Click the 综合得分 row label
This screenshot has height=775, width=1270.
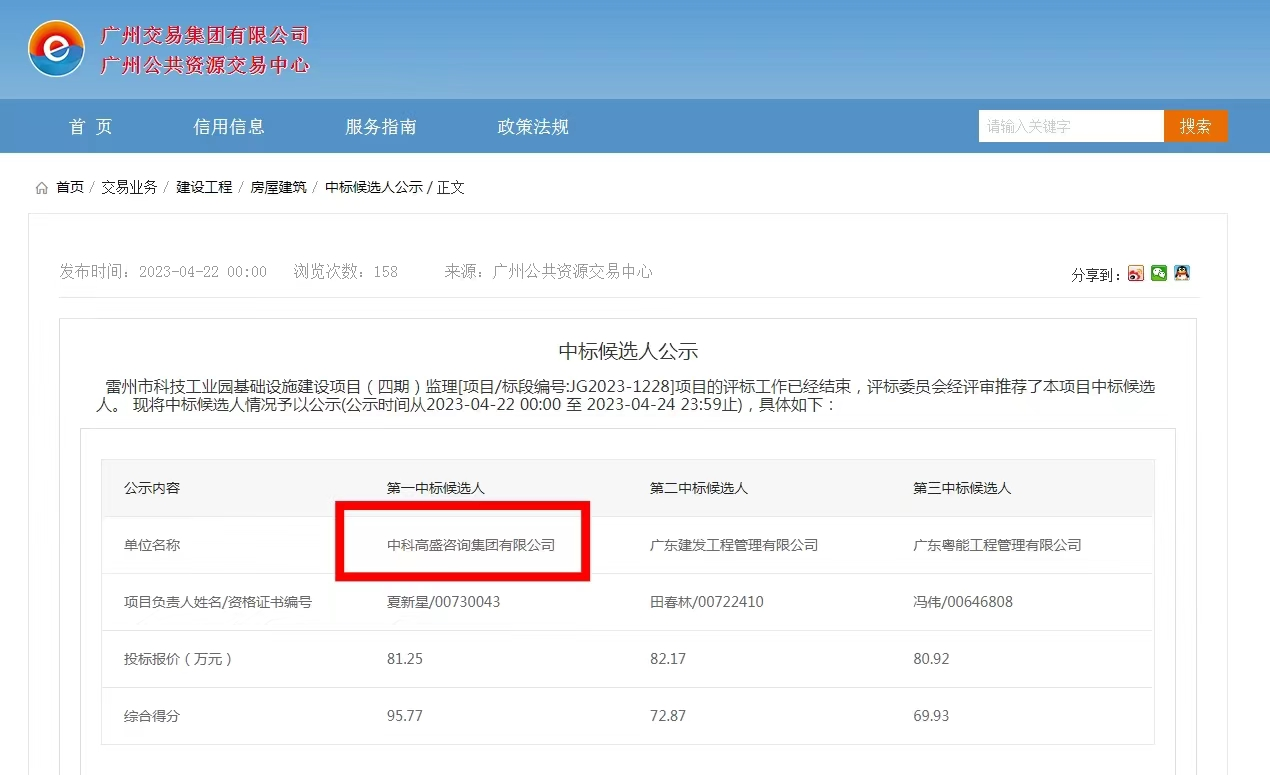[x=152, y=716]
